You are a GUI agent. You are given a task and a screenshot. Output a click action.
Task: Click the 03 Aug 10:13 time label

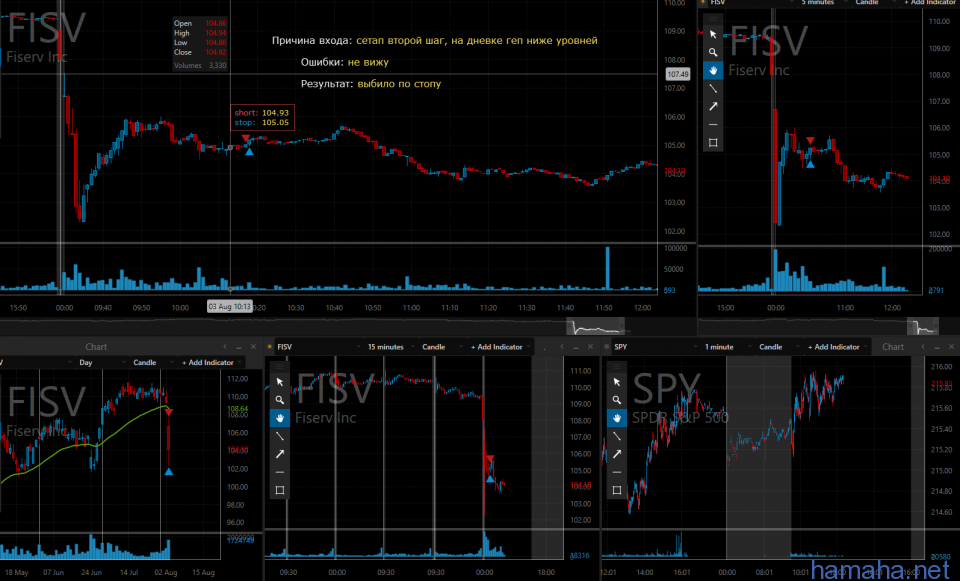[x=230, y=306]
